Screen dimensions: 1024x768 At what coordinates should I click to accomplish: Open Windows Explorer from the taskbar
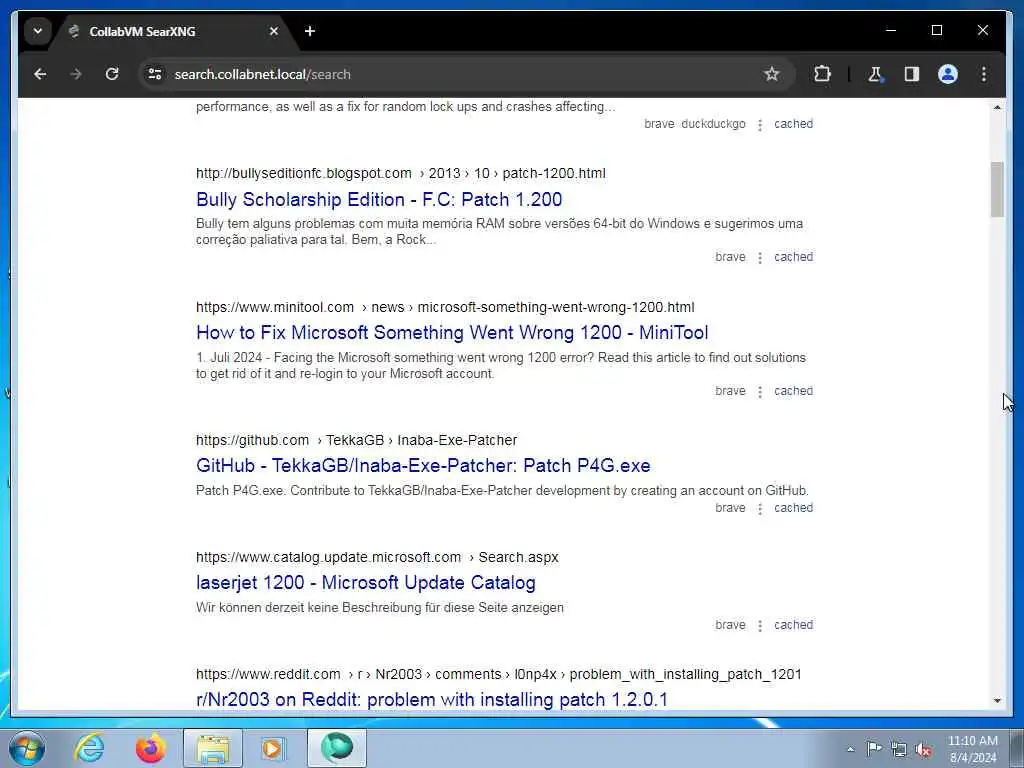(213, 748)
